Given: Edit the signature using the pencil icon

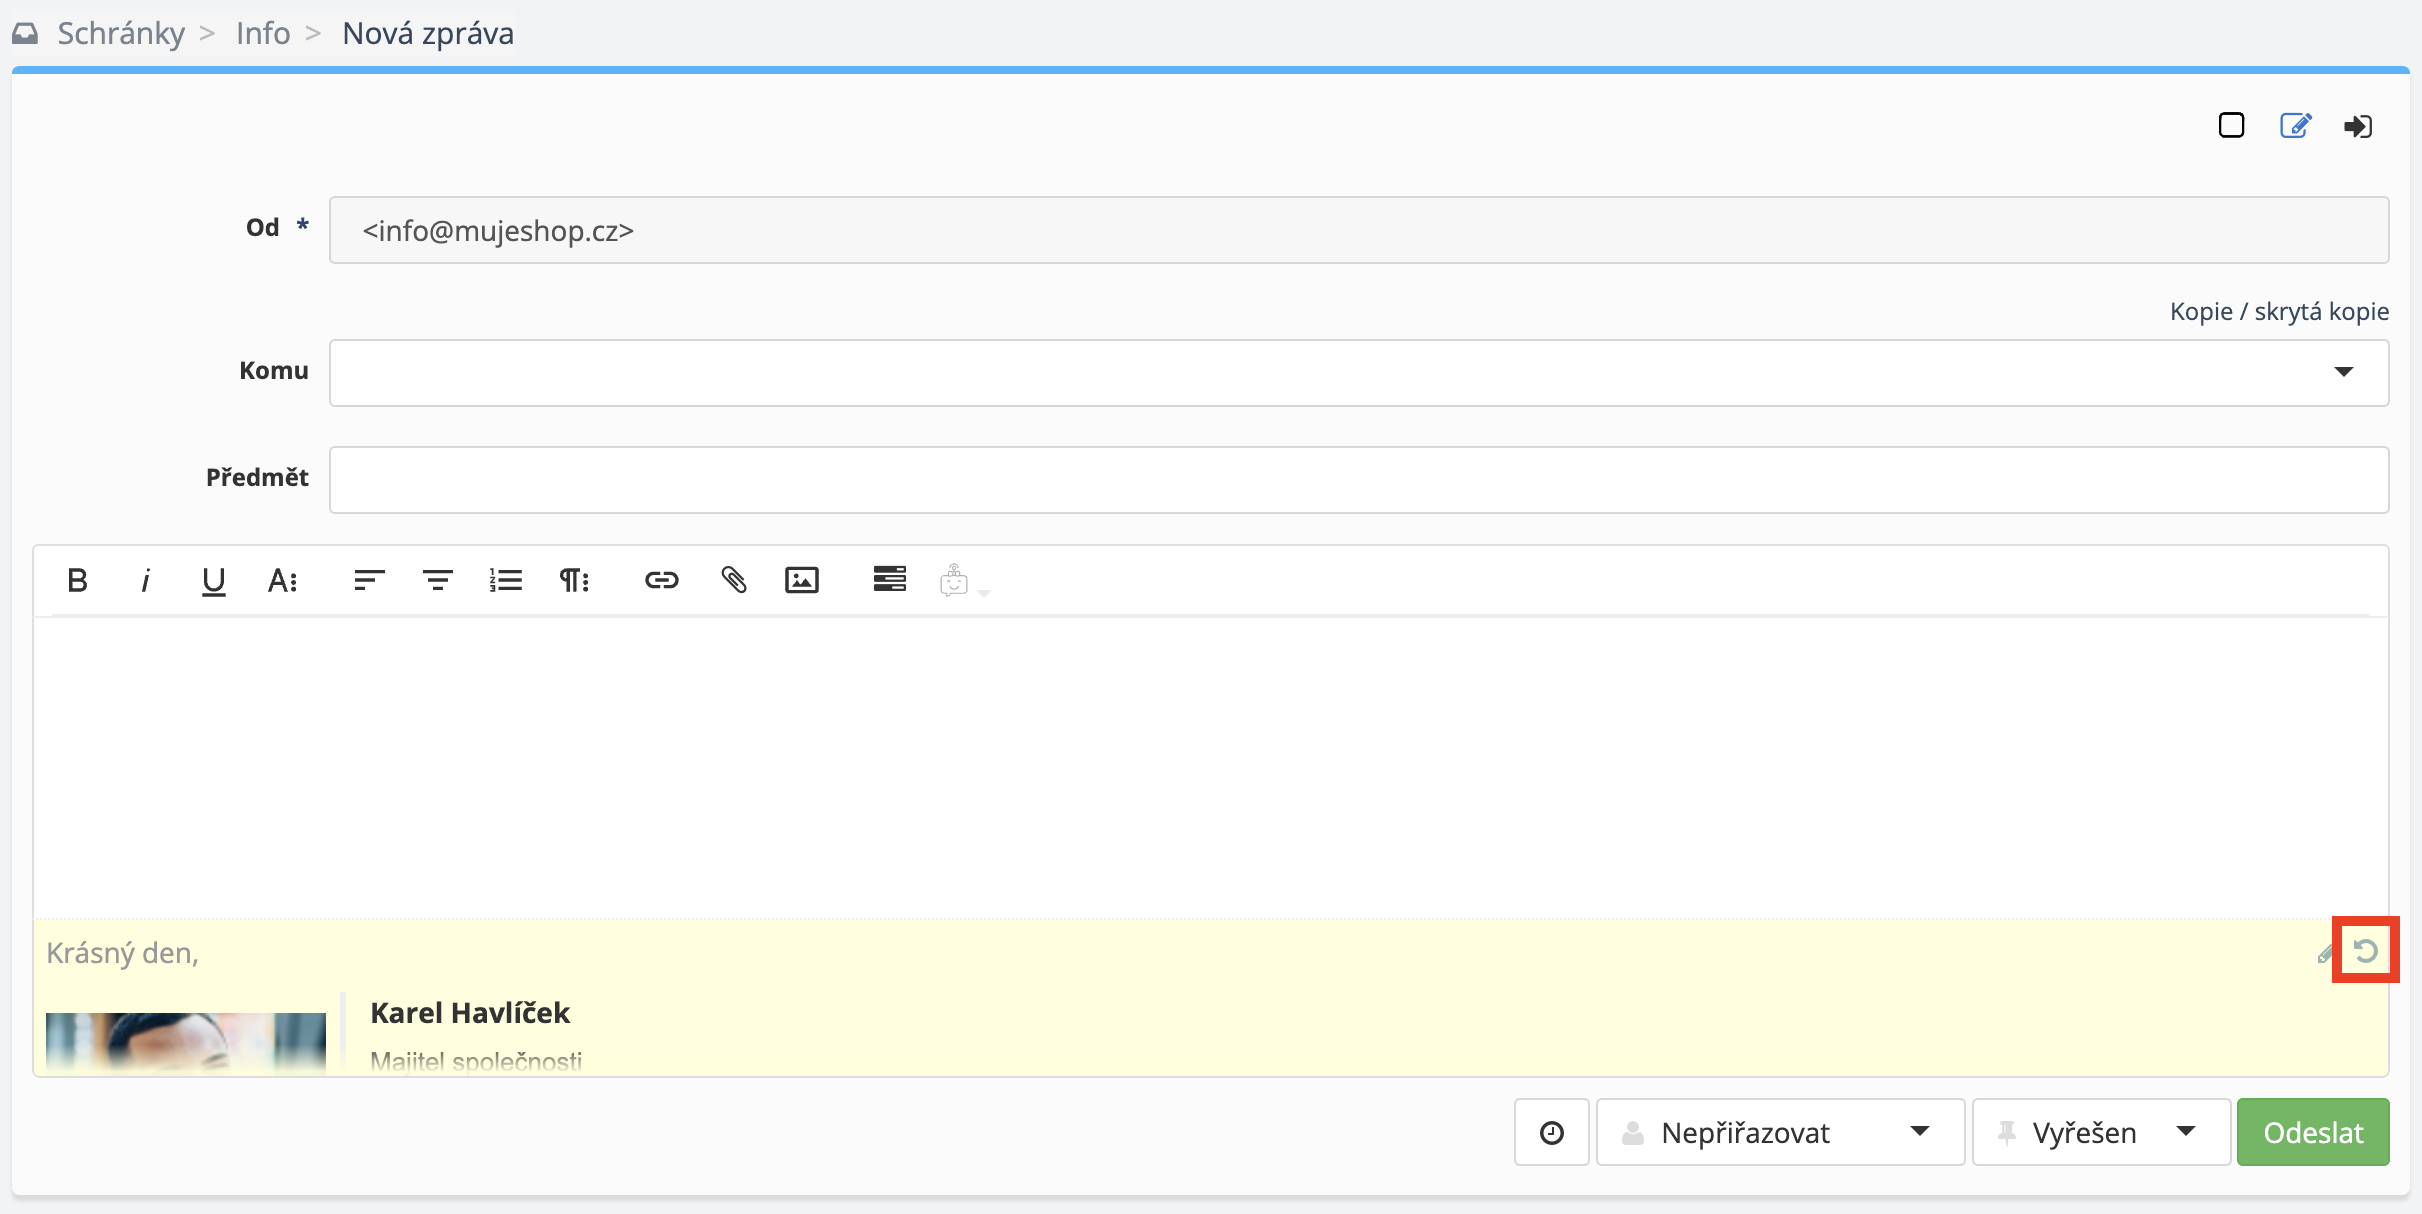Looking at the screenshot, I should pos(2325,954).
